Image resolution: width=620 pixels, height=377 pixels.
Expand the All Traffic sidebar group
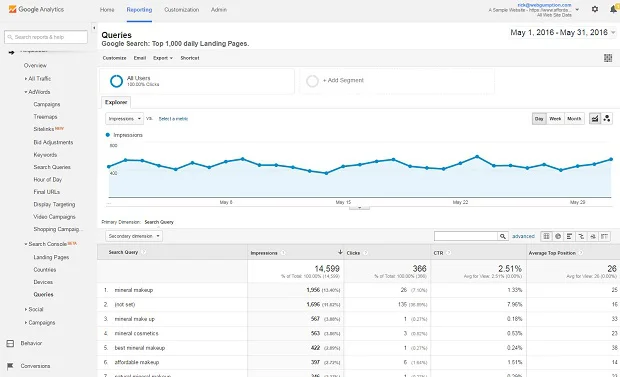[x=38, y=79]
